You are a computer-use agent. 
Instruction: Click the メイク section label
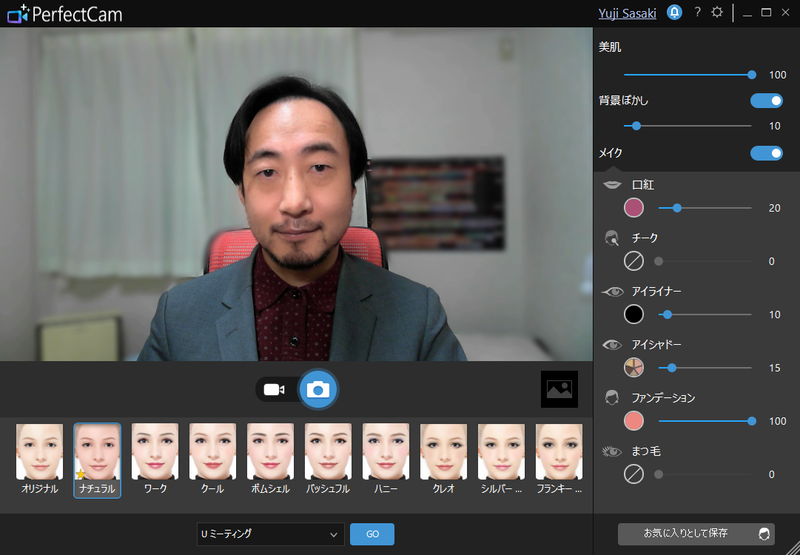(610, 153)
